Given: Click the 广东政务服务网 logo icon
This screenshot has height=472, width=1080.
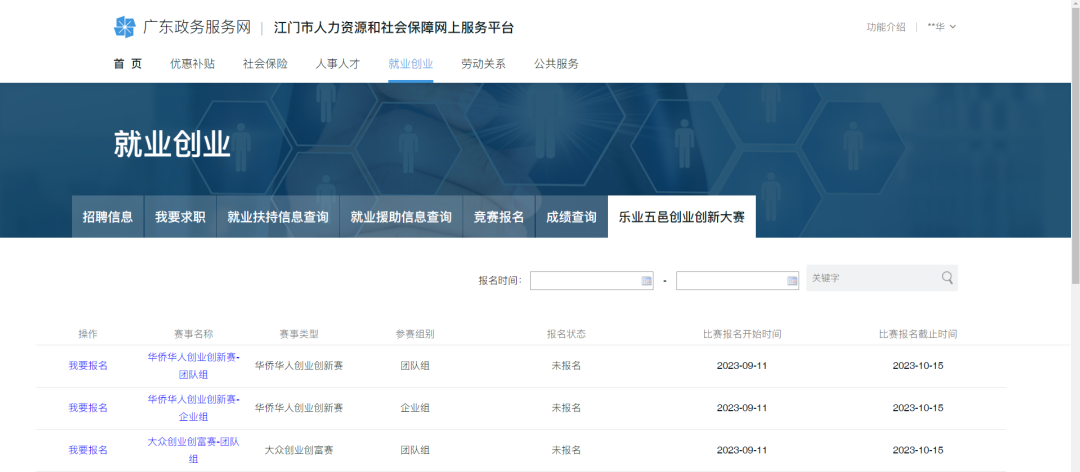Looking at the screenshot, I should click(125, 27).
